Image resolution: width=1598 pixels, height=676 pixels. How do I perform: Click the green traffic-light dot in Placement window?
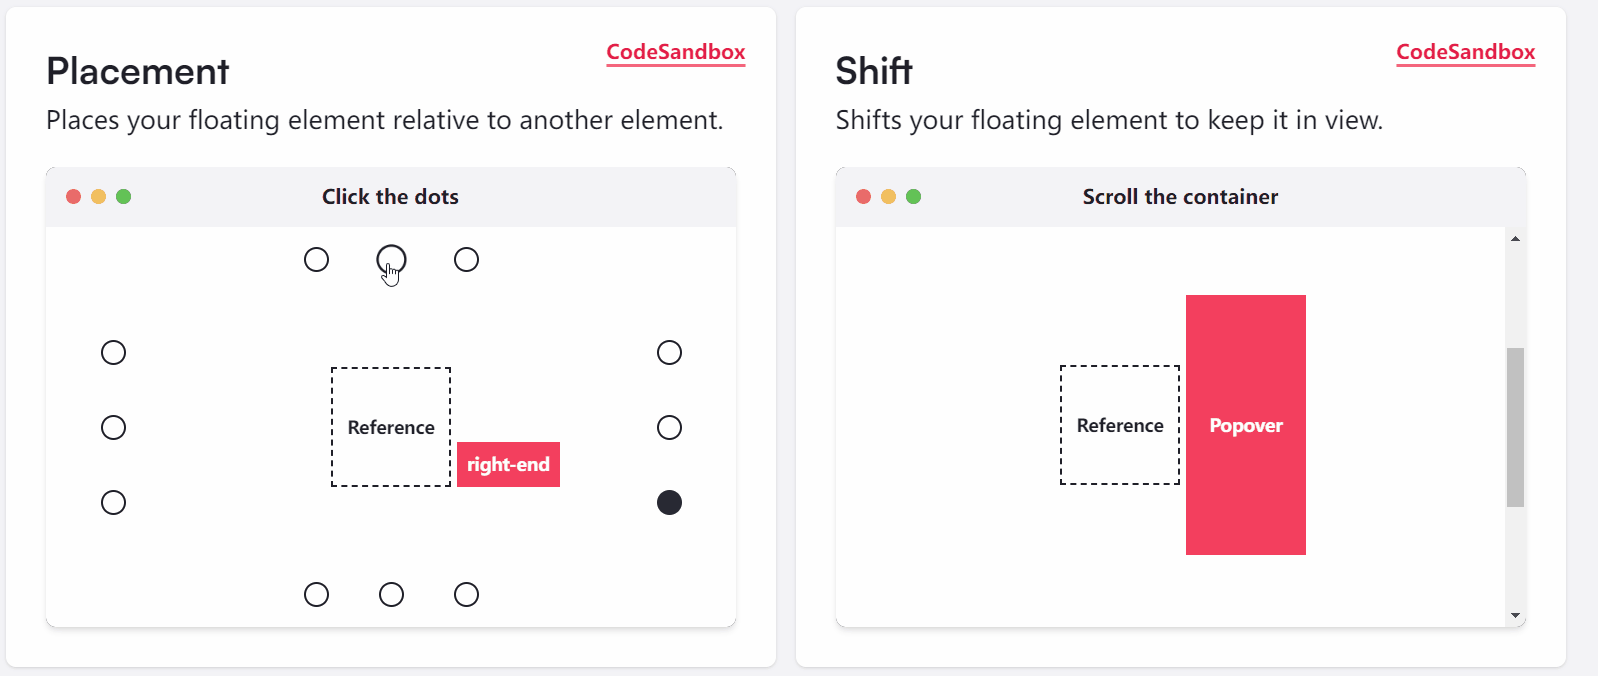pyautogui.click(x=124, y=196)
